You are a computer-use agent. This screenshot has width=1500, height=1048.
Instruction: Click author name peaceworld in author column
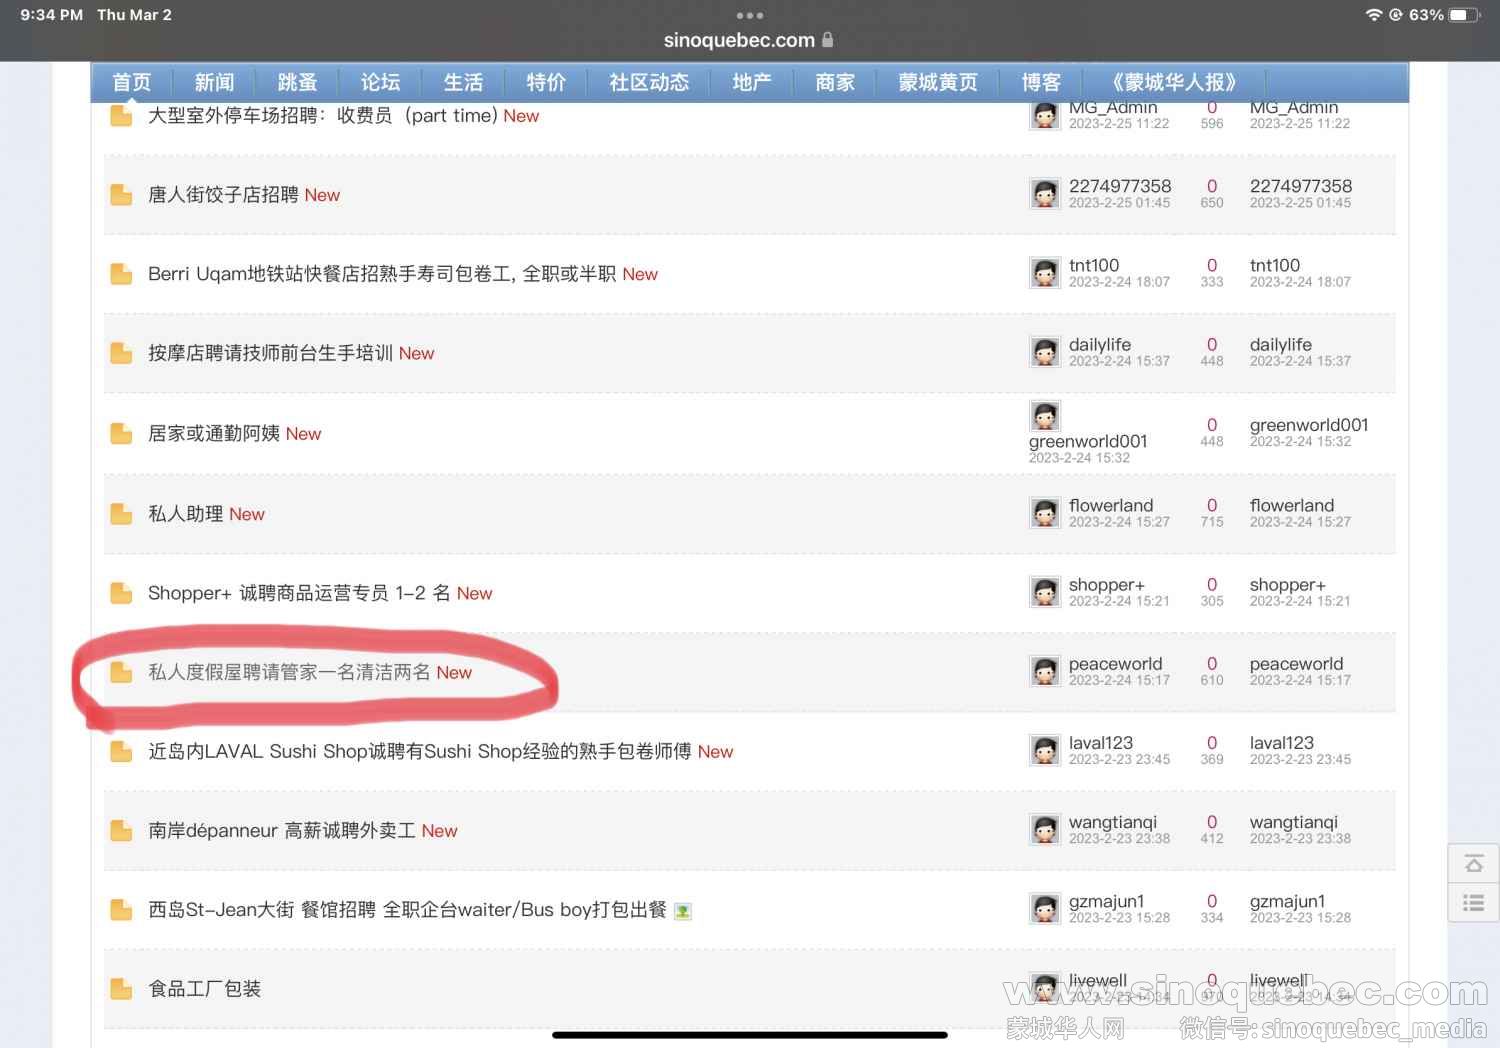[1115, 664]
